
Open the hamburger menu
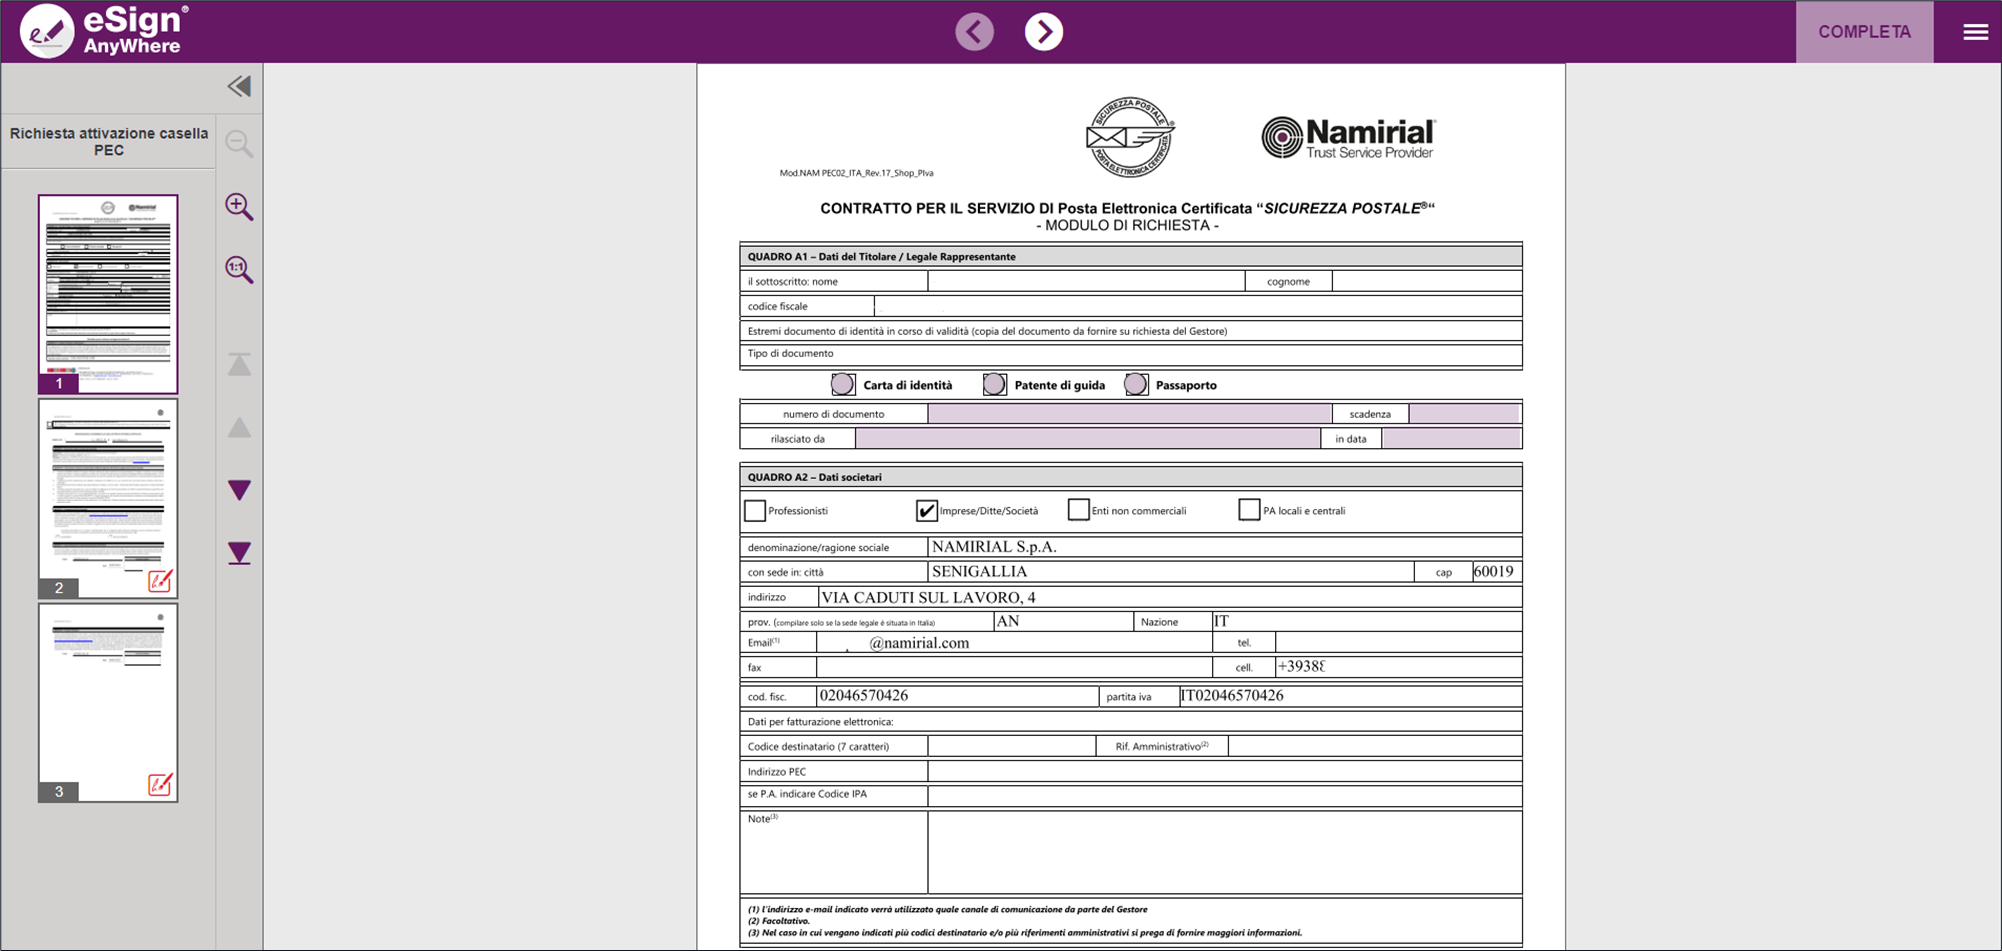click(x=1975, y=32)
